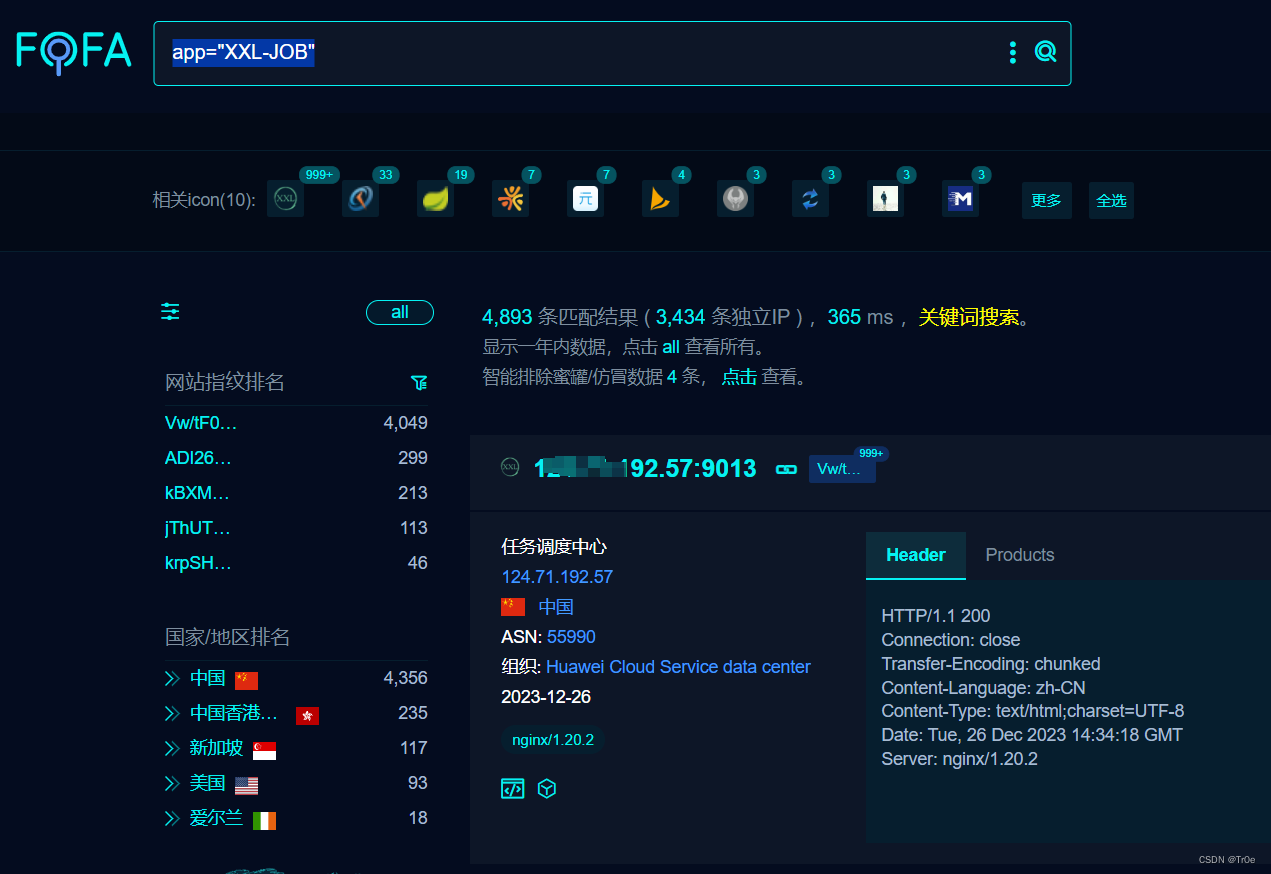This screenshot has height=874, width=1271.
Task: Click the 更多 button for more icons
Action: pyautogui.click(x=1047, y=200)
